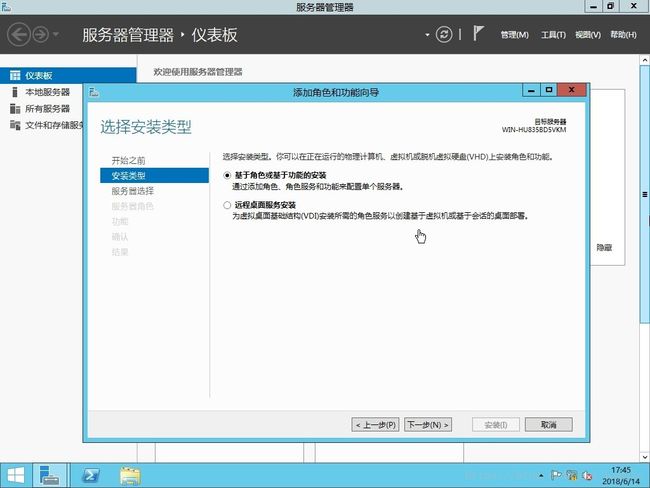The width and height of the screenshot is (650, 488).
Task: Click the Action Center flag tray icon
Action: pos(556,476)
